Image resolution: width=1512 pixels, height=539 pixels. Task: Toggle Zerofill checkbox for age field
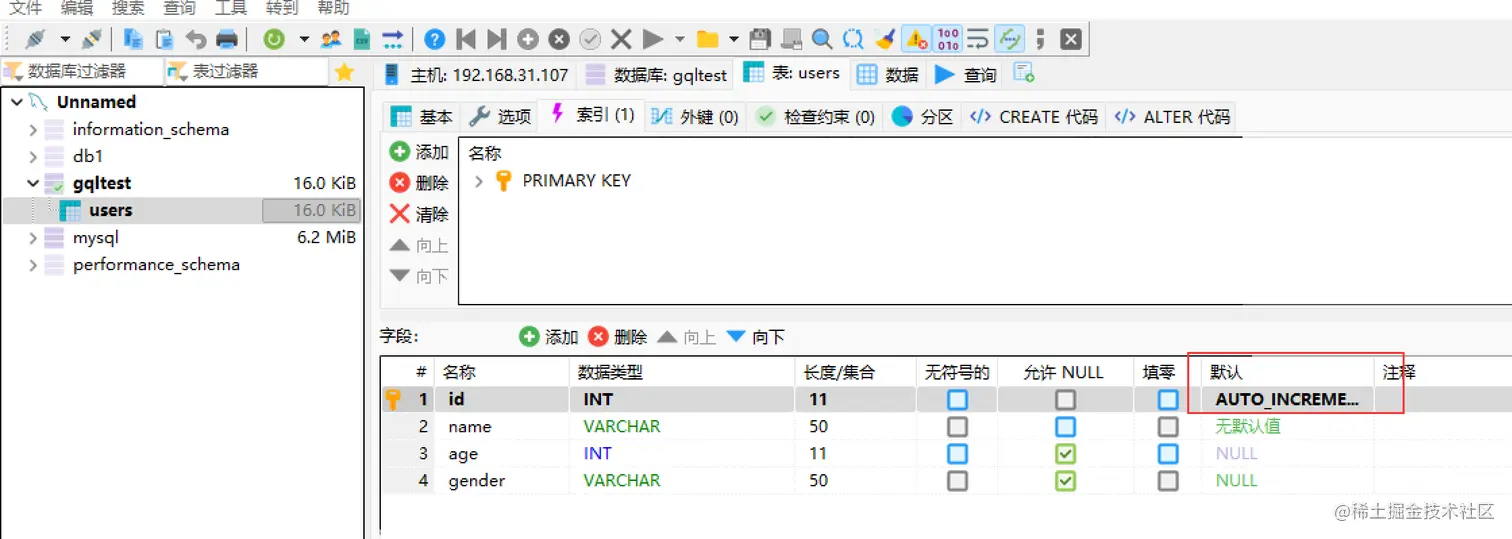(1168, 453)
